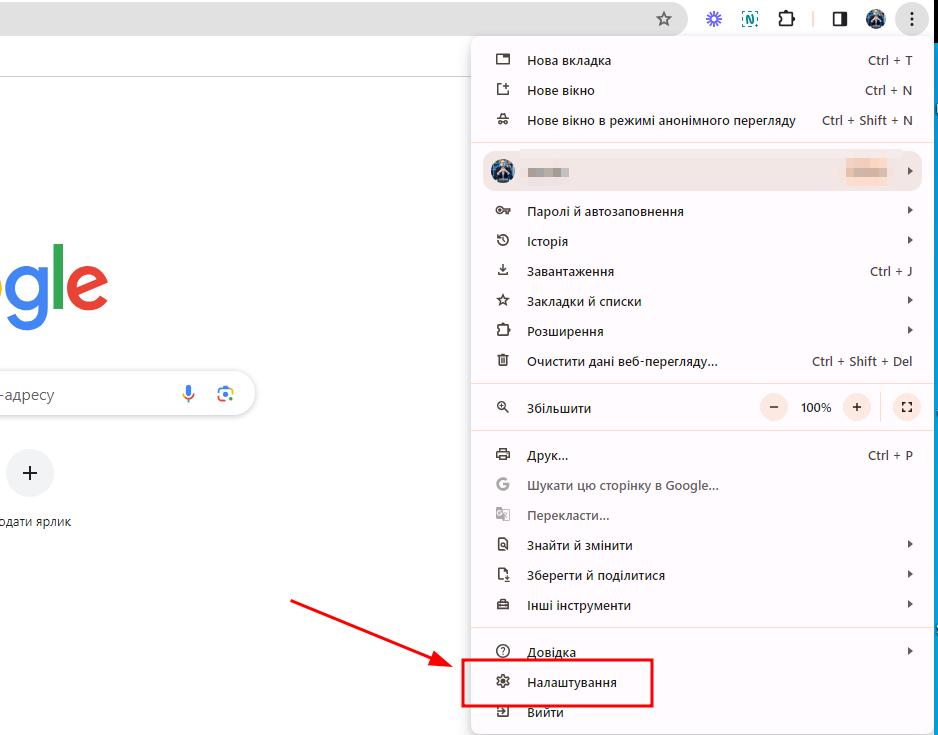Click the new window icon beside Нове вікно
Viewport: 938px width, 735px height.
coord(502,89)
